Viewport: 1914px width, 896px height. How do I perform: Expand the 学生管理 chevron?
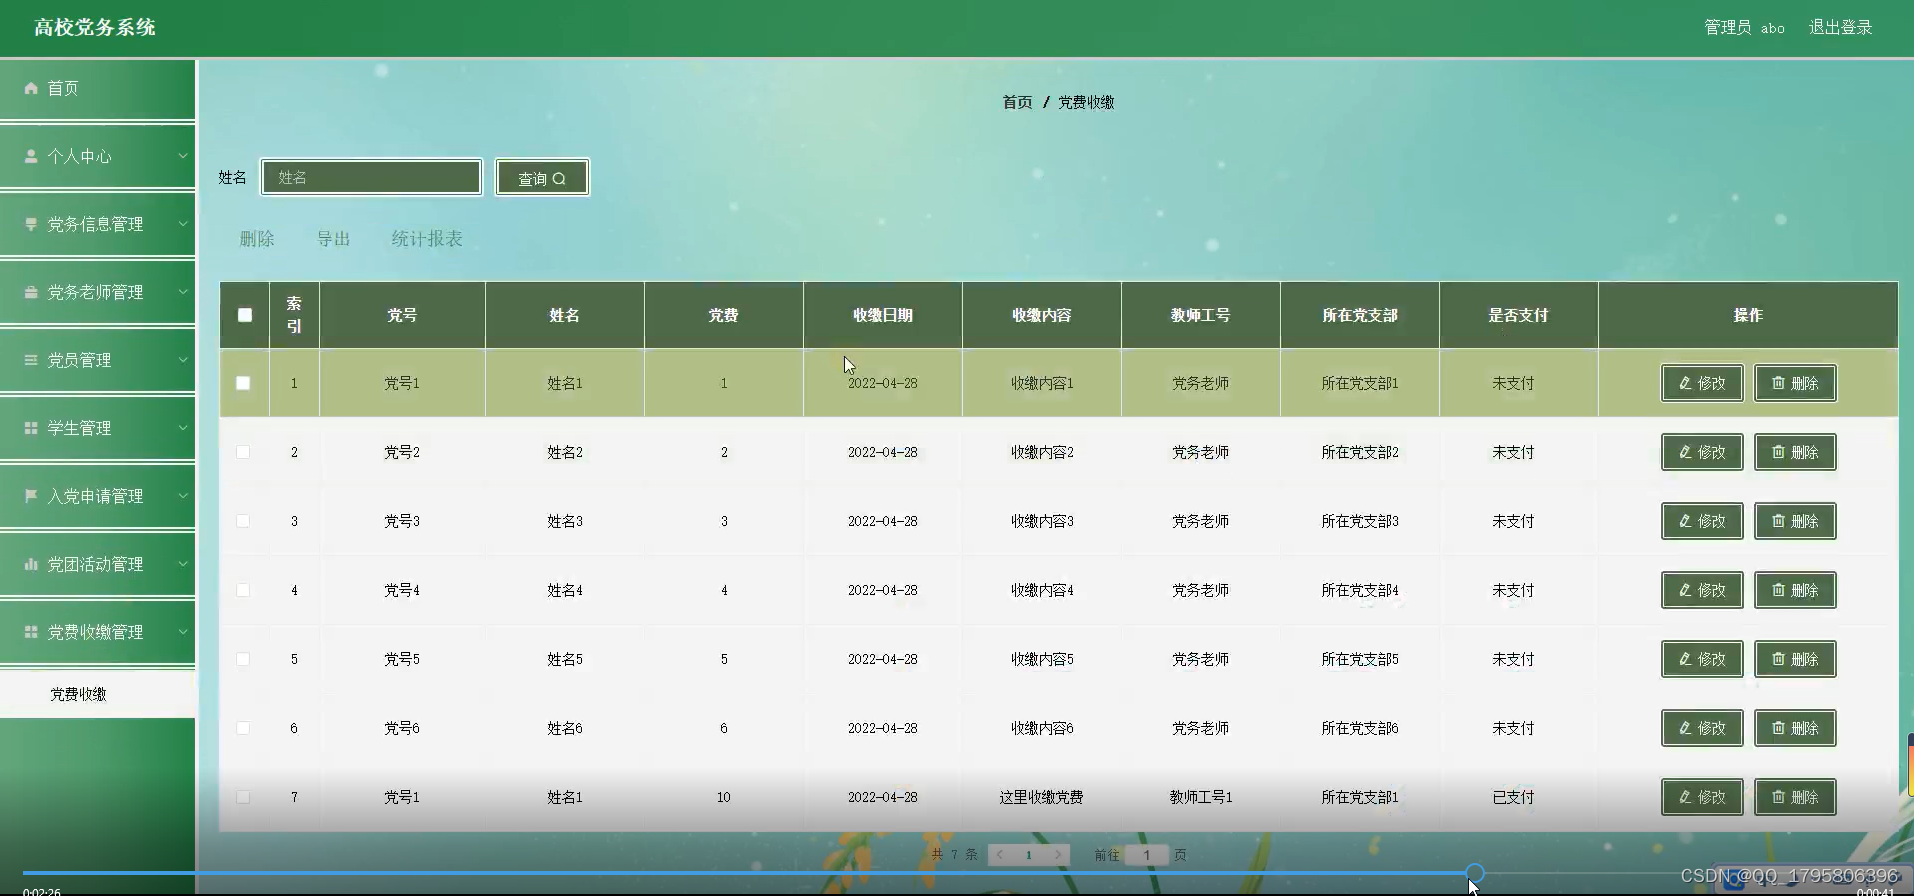tap(183, 428)
